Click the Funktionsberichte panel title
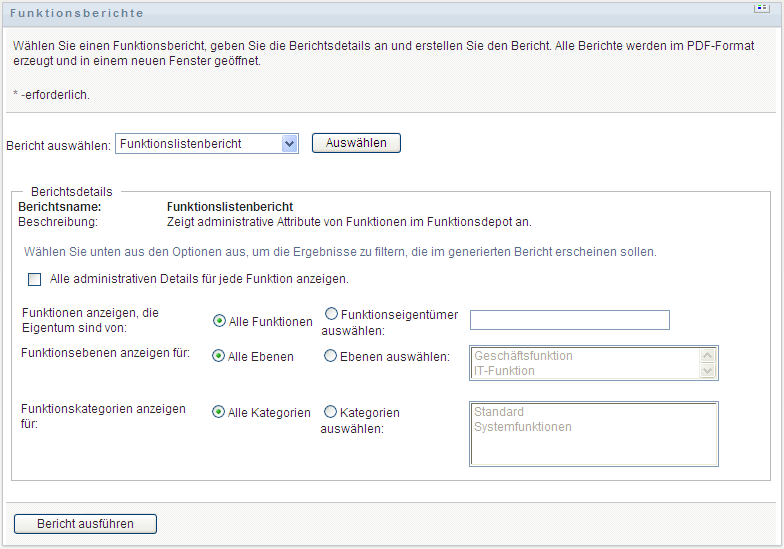Viewport: 784px width, 549px height. (x=76, y=13)
